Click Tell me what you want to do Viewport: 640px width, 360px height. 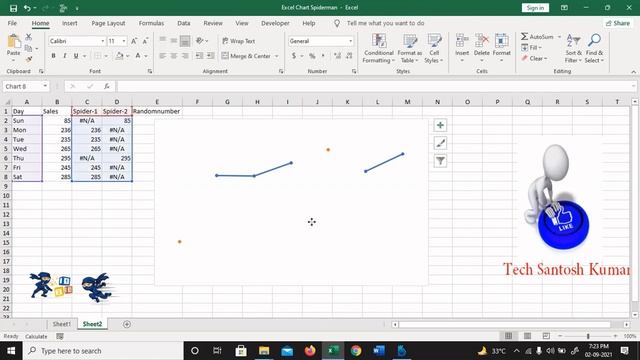tap(385, 23)
